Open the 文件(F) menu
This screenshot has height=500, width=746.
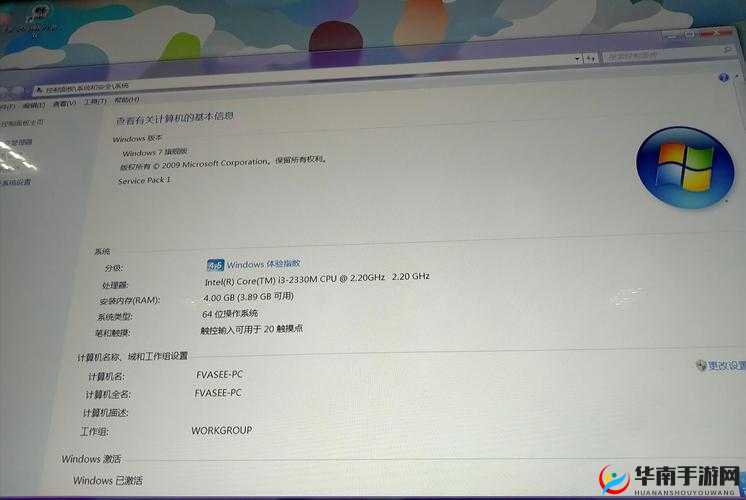tap(7, 107)
